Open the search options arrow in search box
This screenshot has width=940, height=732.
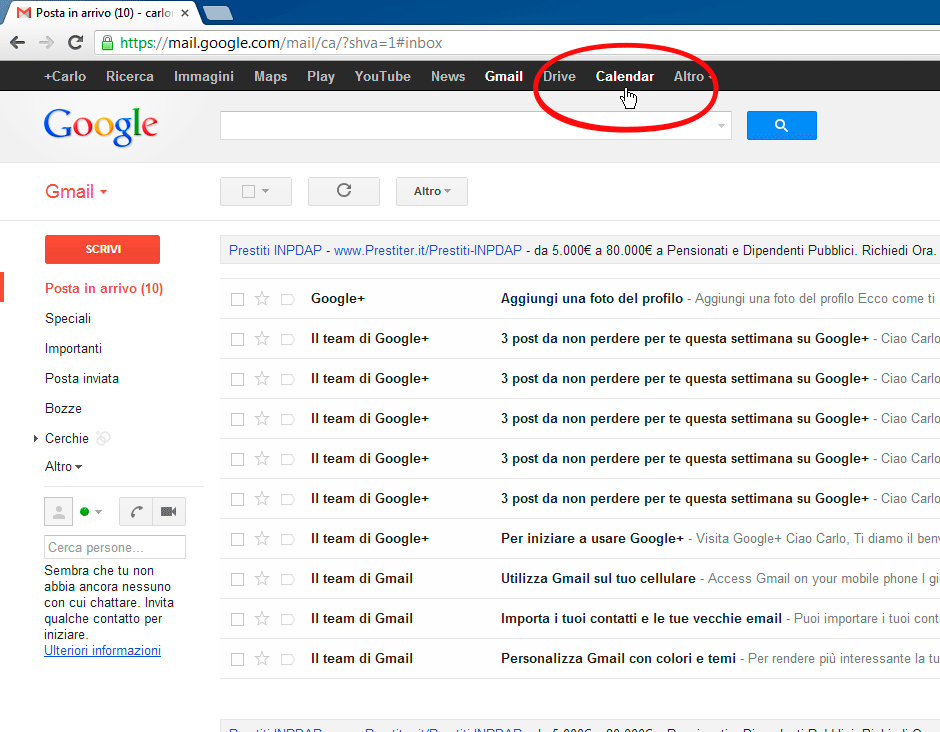tap(721, 126)
